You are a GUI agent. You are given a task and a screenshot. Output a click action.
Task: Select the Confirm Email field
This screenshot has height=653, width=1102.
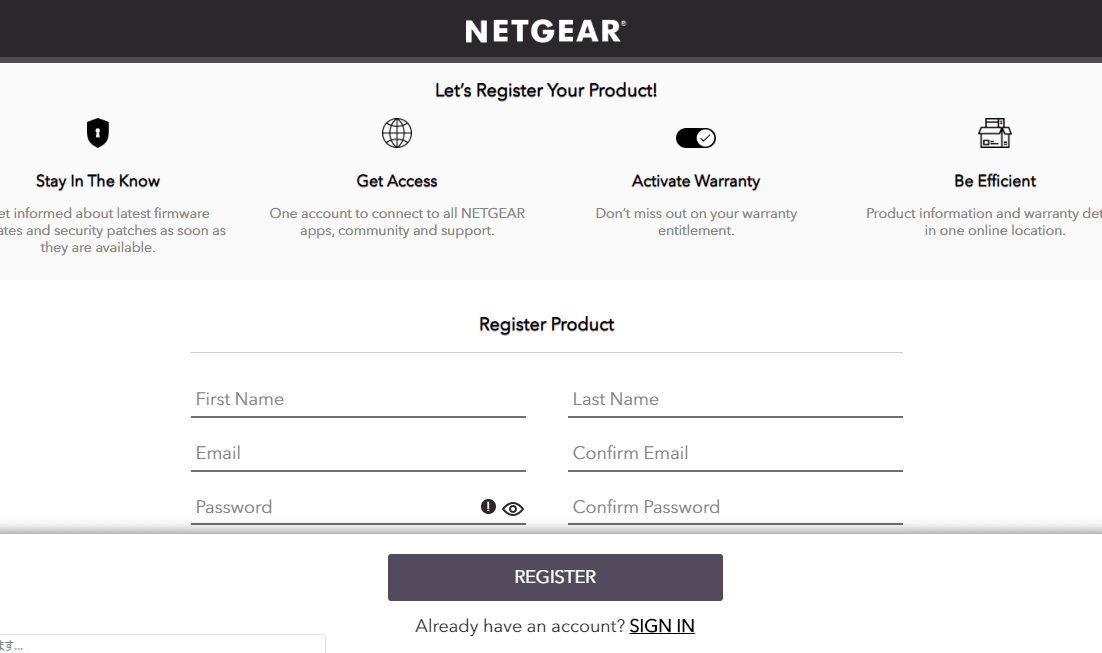pos(735,453)
